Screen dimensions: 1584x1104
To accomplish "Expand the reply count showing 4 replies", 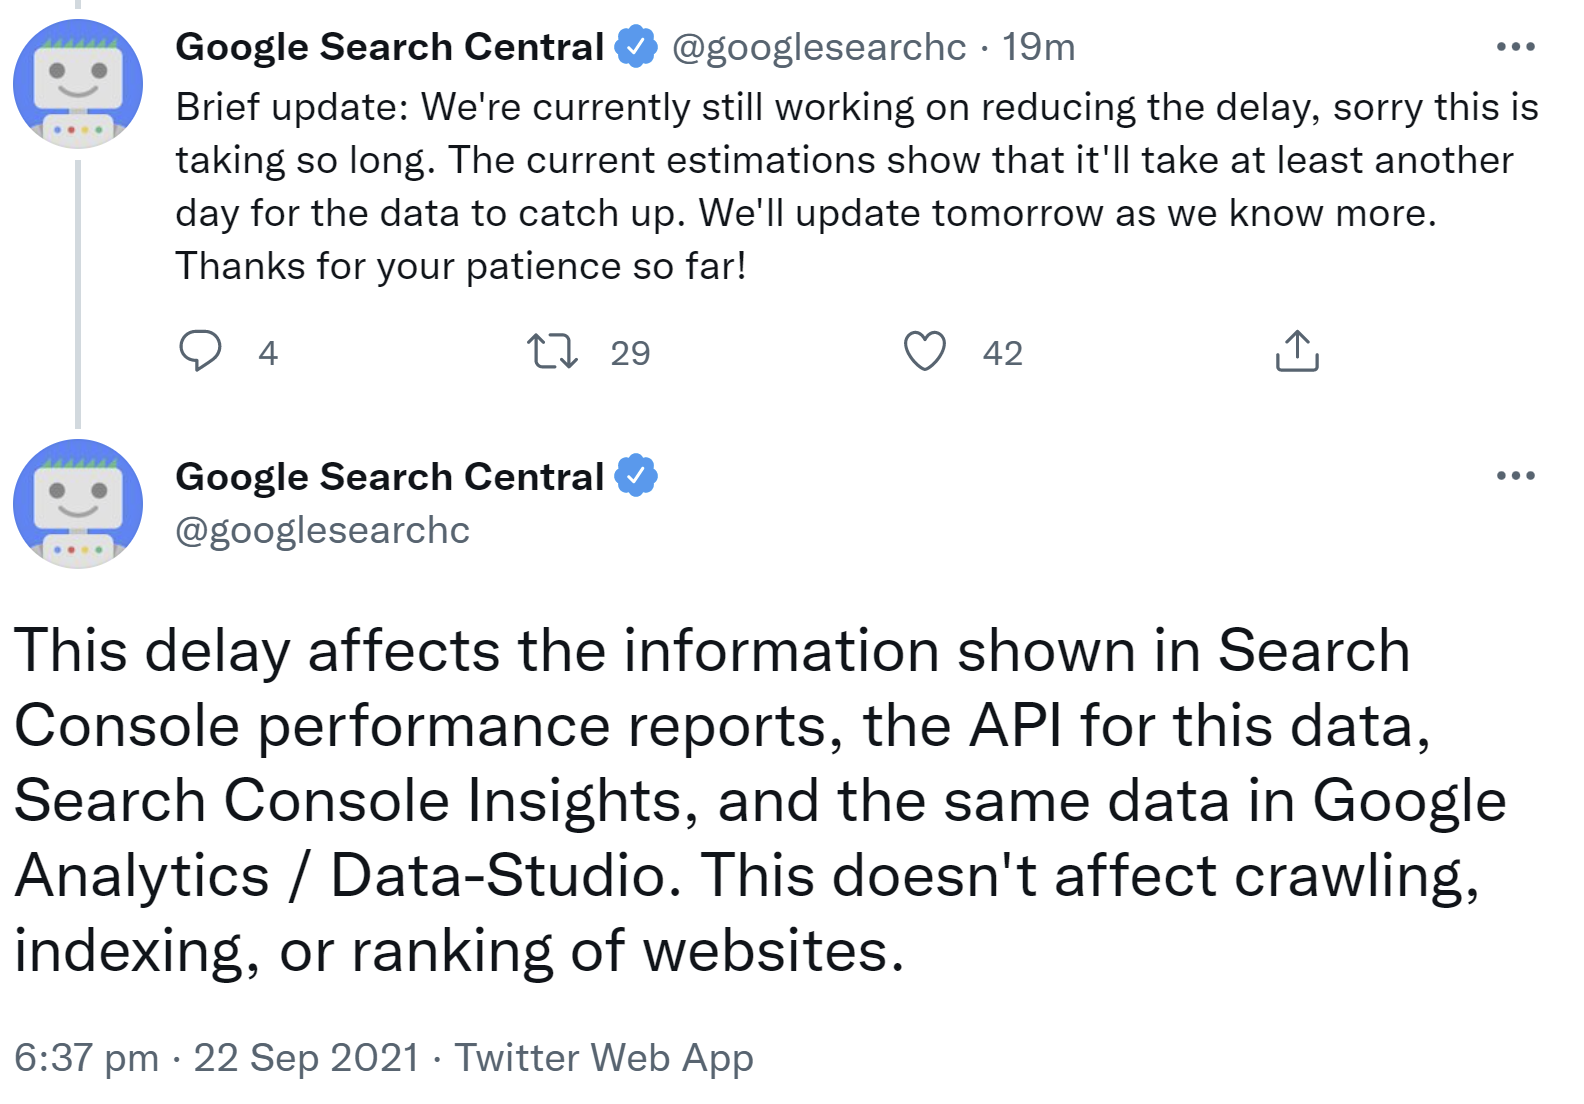I will [267, 351].
